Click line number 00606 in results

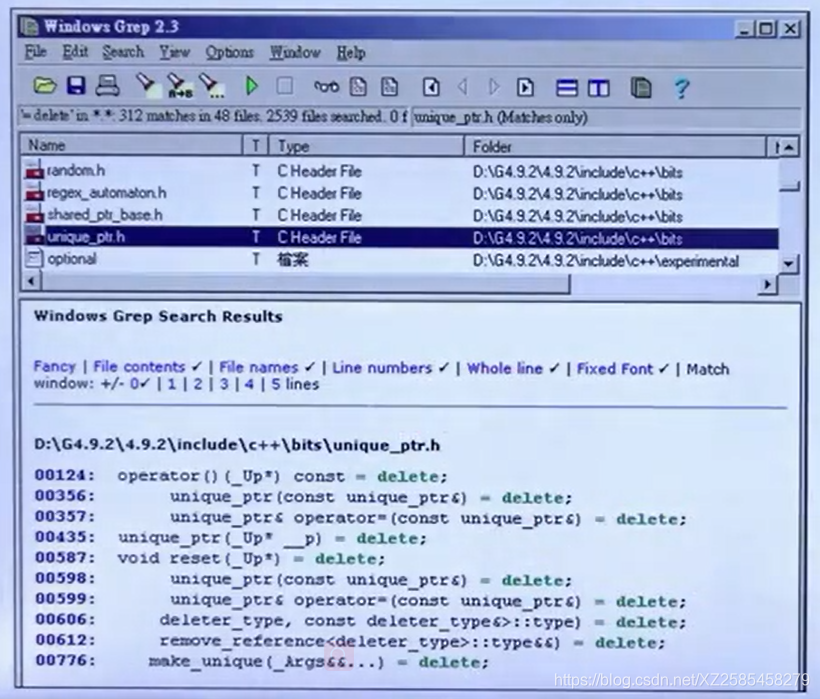click(x=65, y=620)
